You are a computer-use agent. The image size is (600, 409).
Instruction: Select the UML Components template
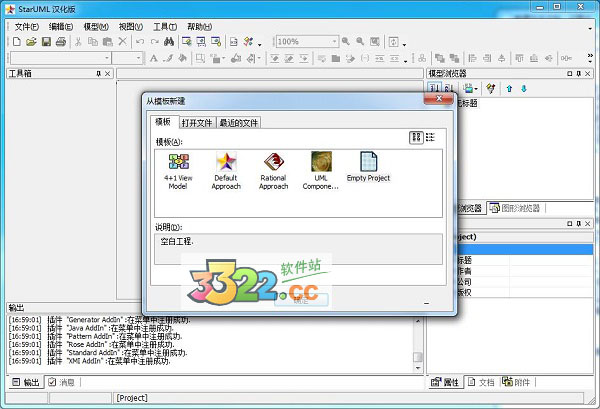[321, 171]
